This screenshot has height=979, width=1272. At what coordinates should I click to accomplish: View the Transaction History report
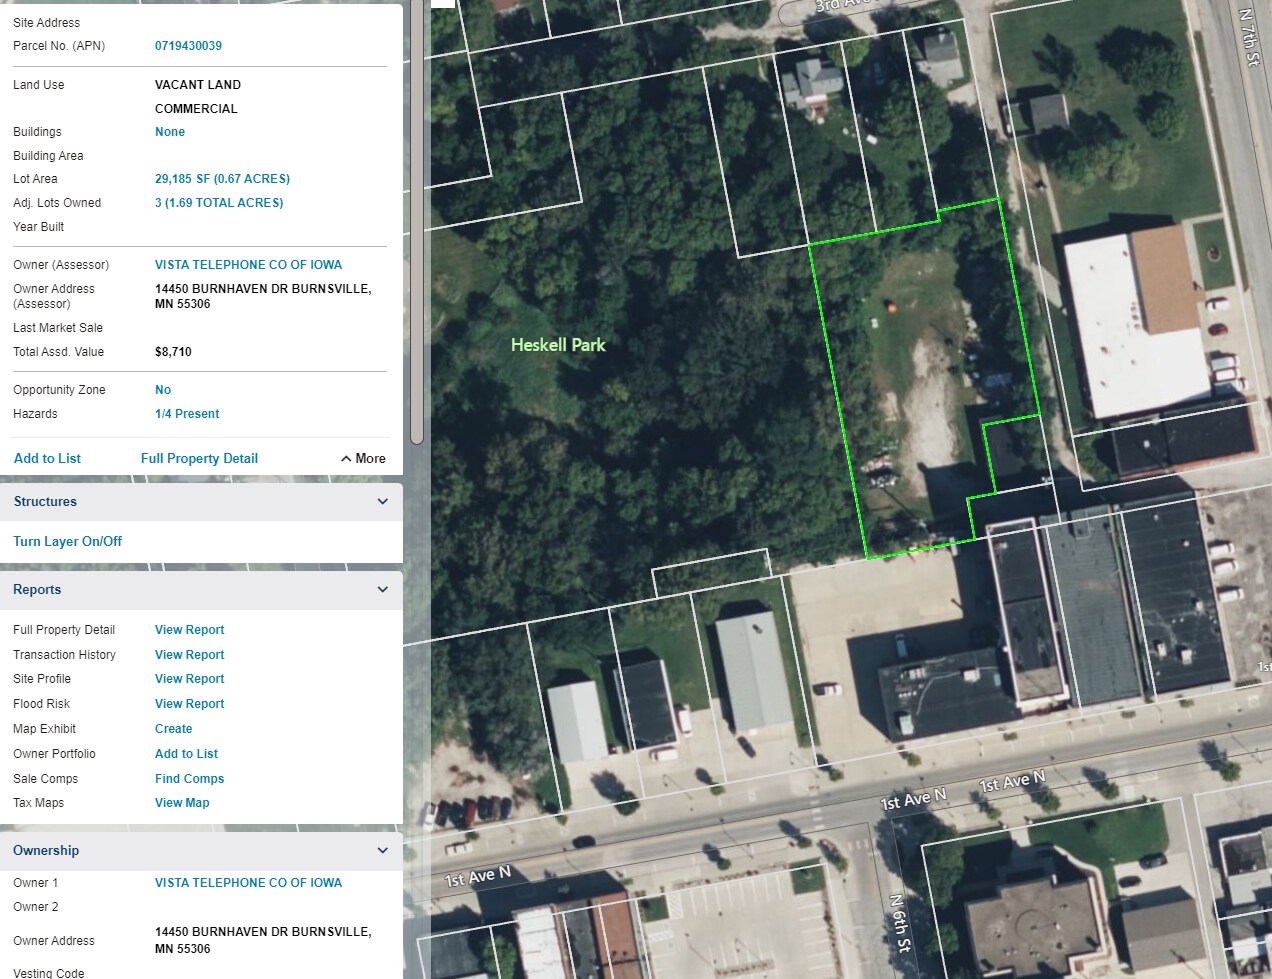pyautogui.click(x=189, y=655)
